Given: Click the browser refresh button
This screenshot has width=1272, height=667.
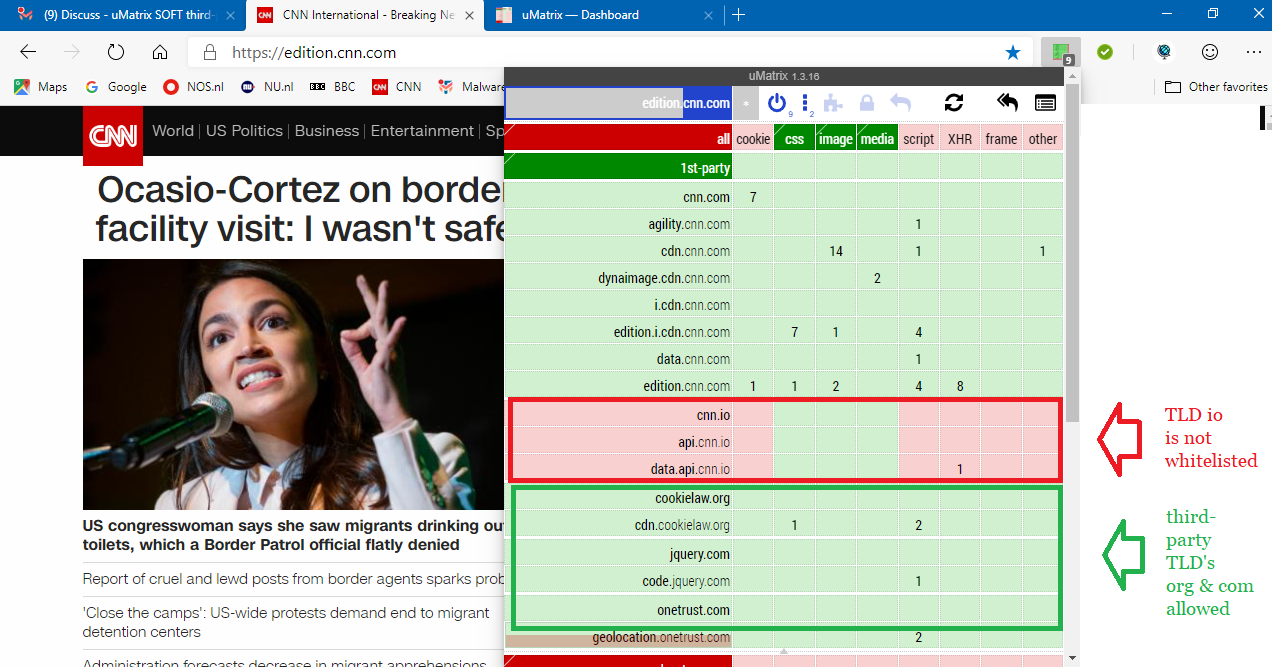Looking at the screenshot, I should [115, 52].
